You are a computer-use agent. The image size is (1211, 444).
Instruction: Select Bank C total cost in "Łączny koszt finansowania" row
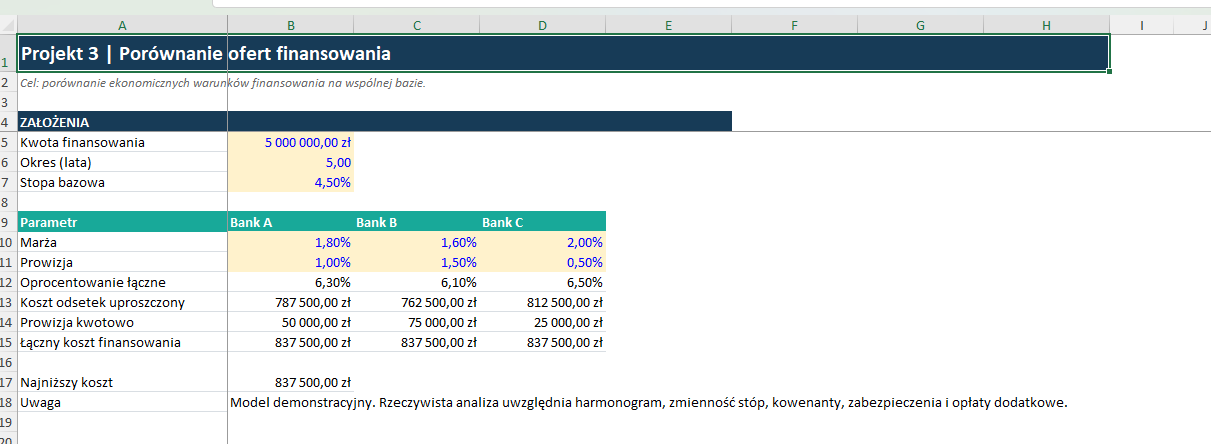click(x=542, y=342)
